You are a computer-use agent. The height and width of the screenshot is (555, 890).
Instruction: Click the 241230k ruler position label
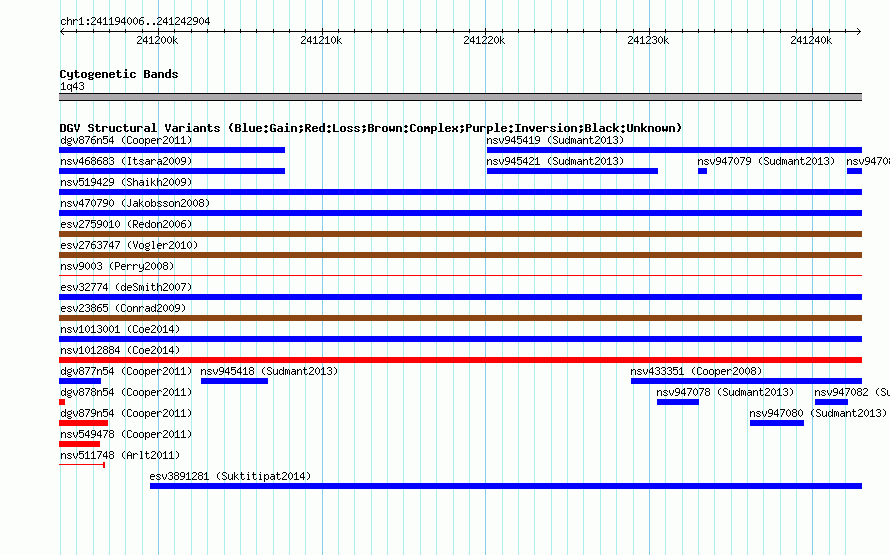click(x=648, y=40)
